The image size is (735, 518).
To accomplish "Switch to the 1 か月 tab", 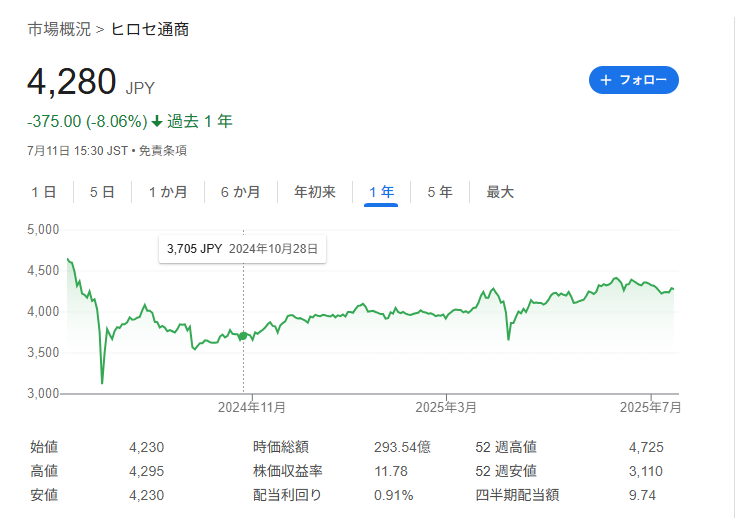I will (x=168, y=192).
